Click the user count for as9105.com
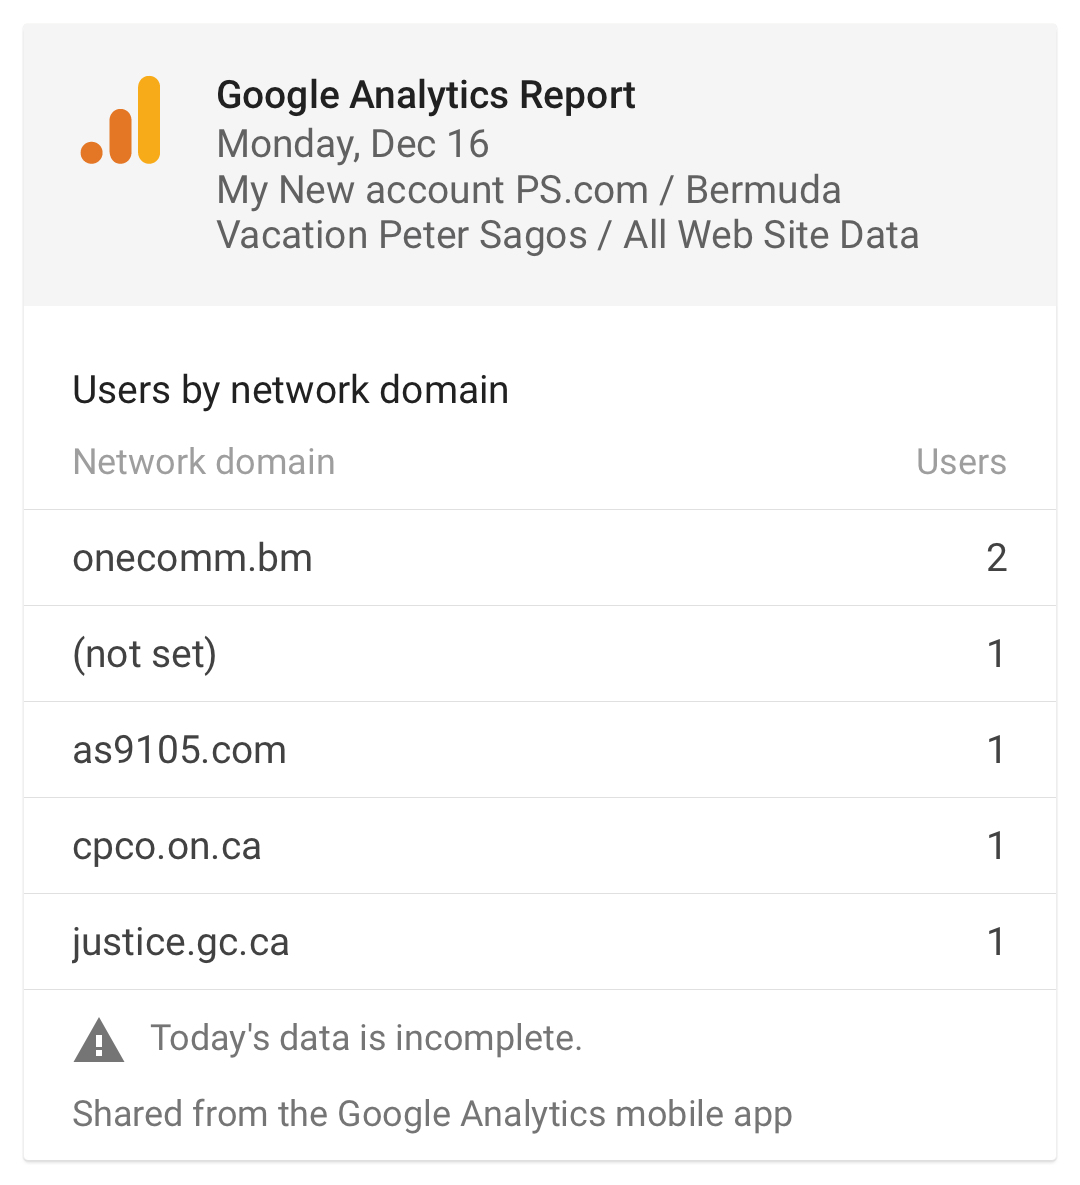 997,750
